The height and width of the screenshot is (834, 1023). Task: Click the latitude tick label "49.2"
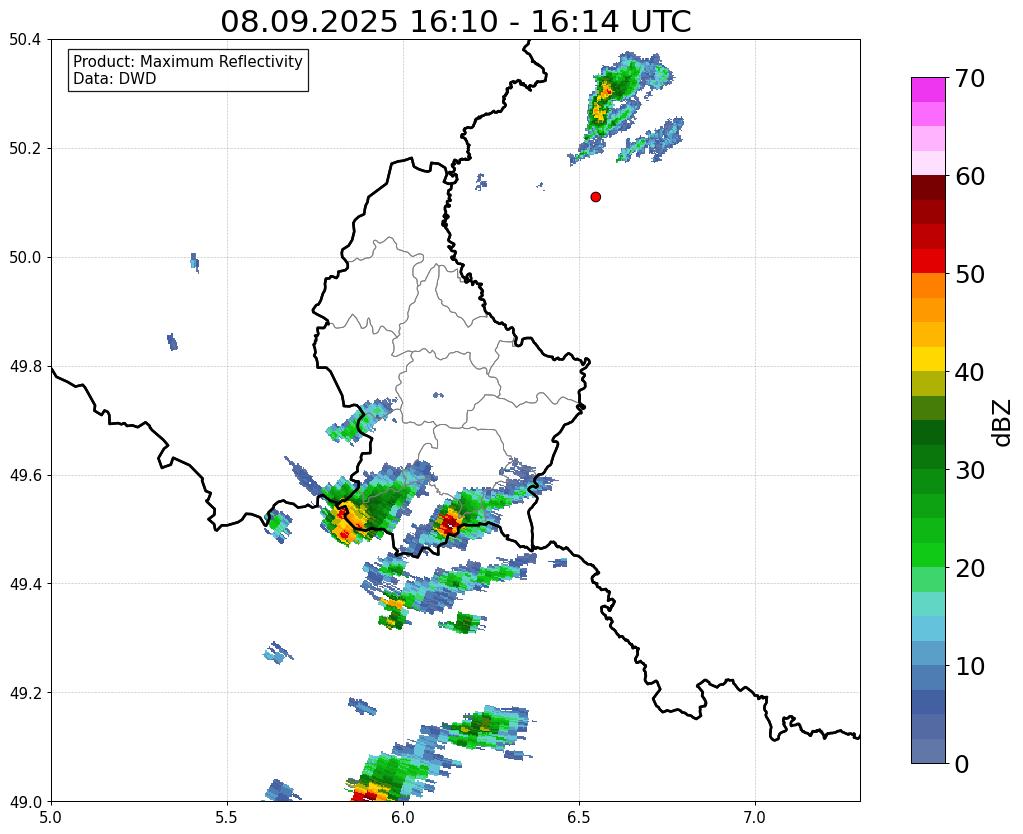click(25, 693)
